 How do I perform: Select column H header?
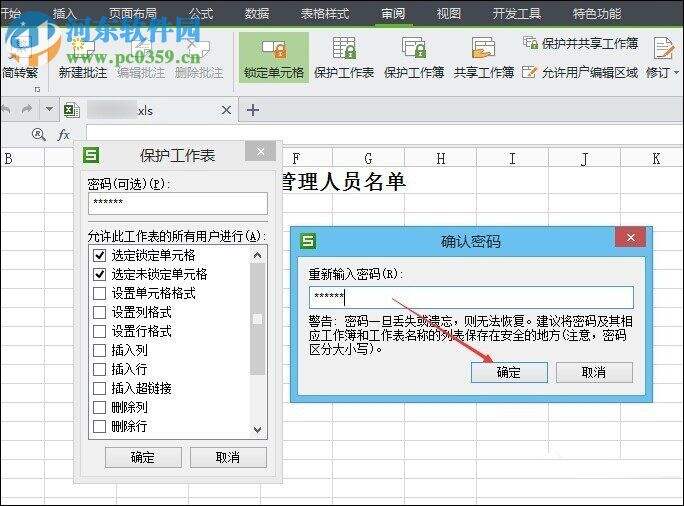click(441, 158)
